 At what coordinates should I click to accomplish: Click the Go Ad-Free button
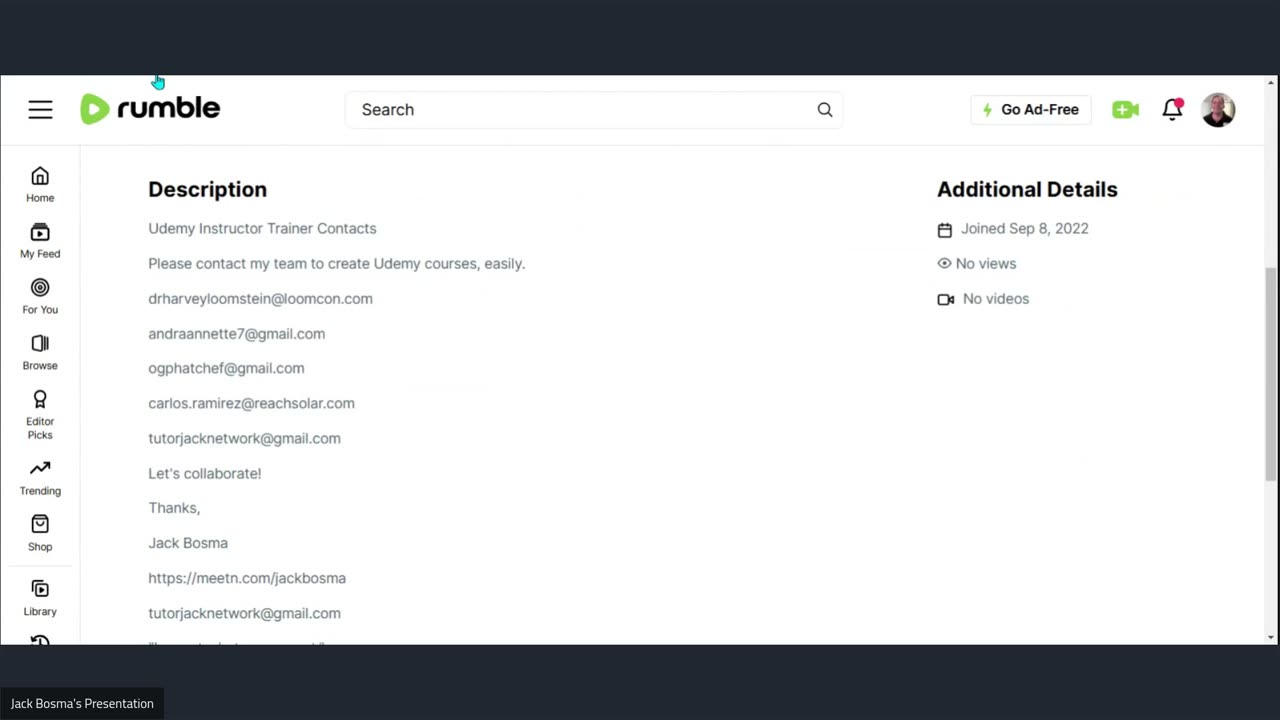point(1030,110)
